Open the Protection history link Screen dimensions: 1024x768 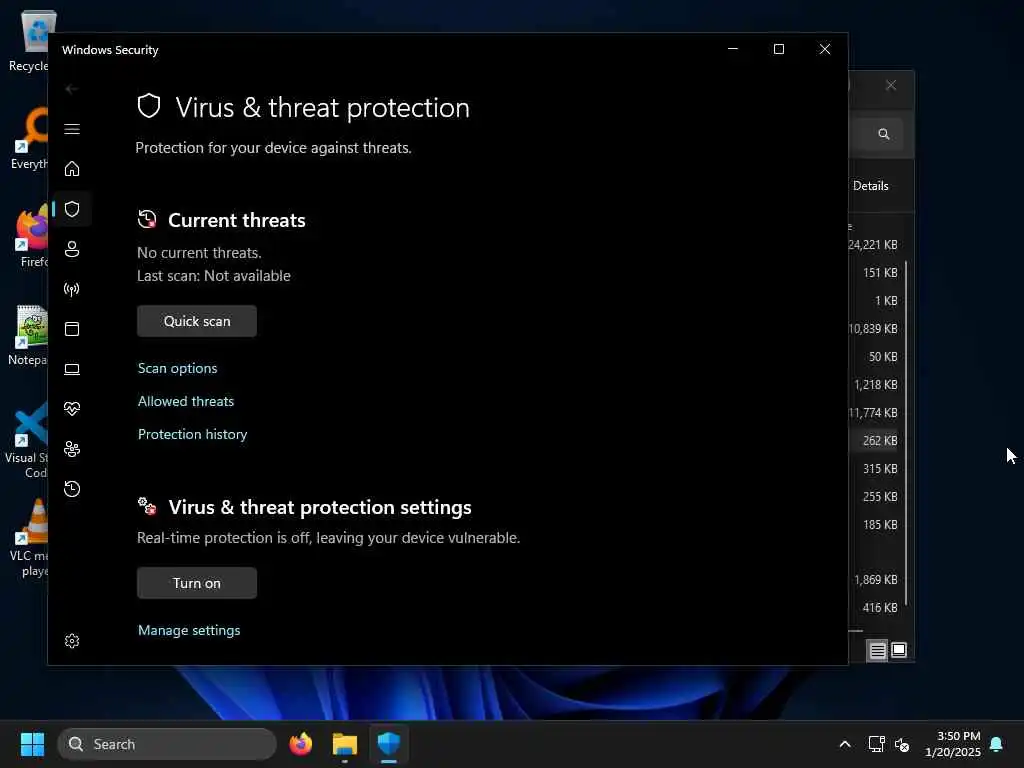(x=193, y=434)
